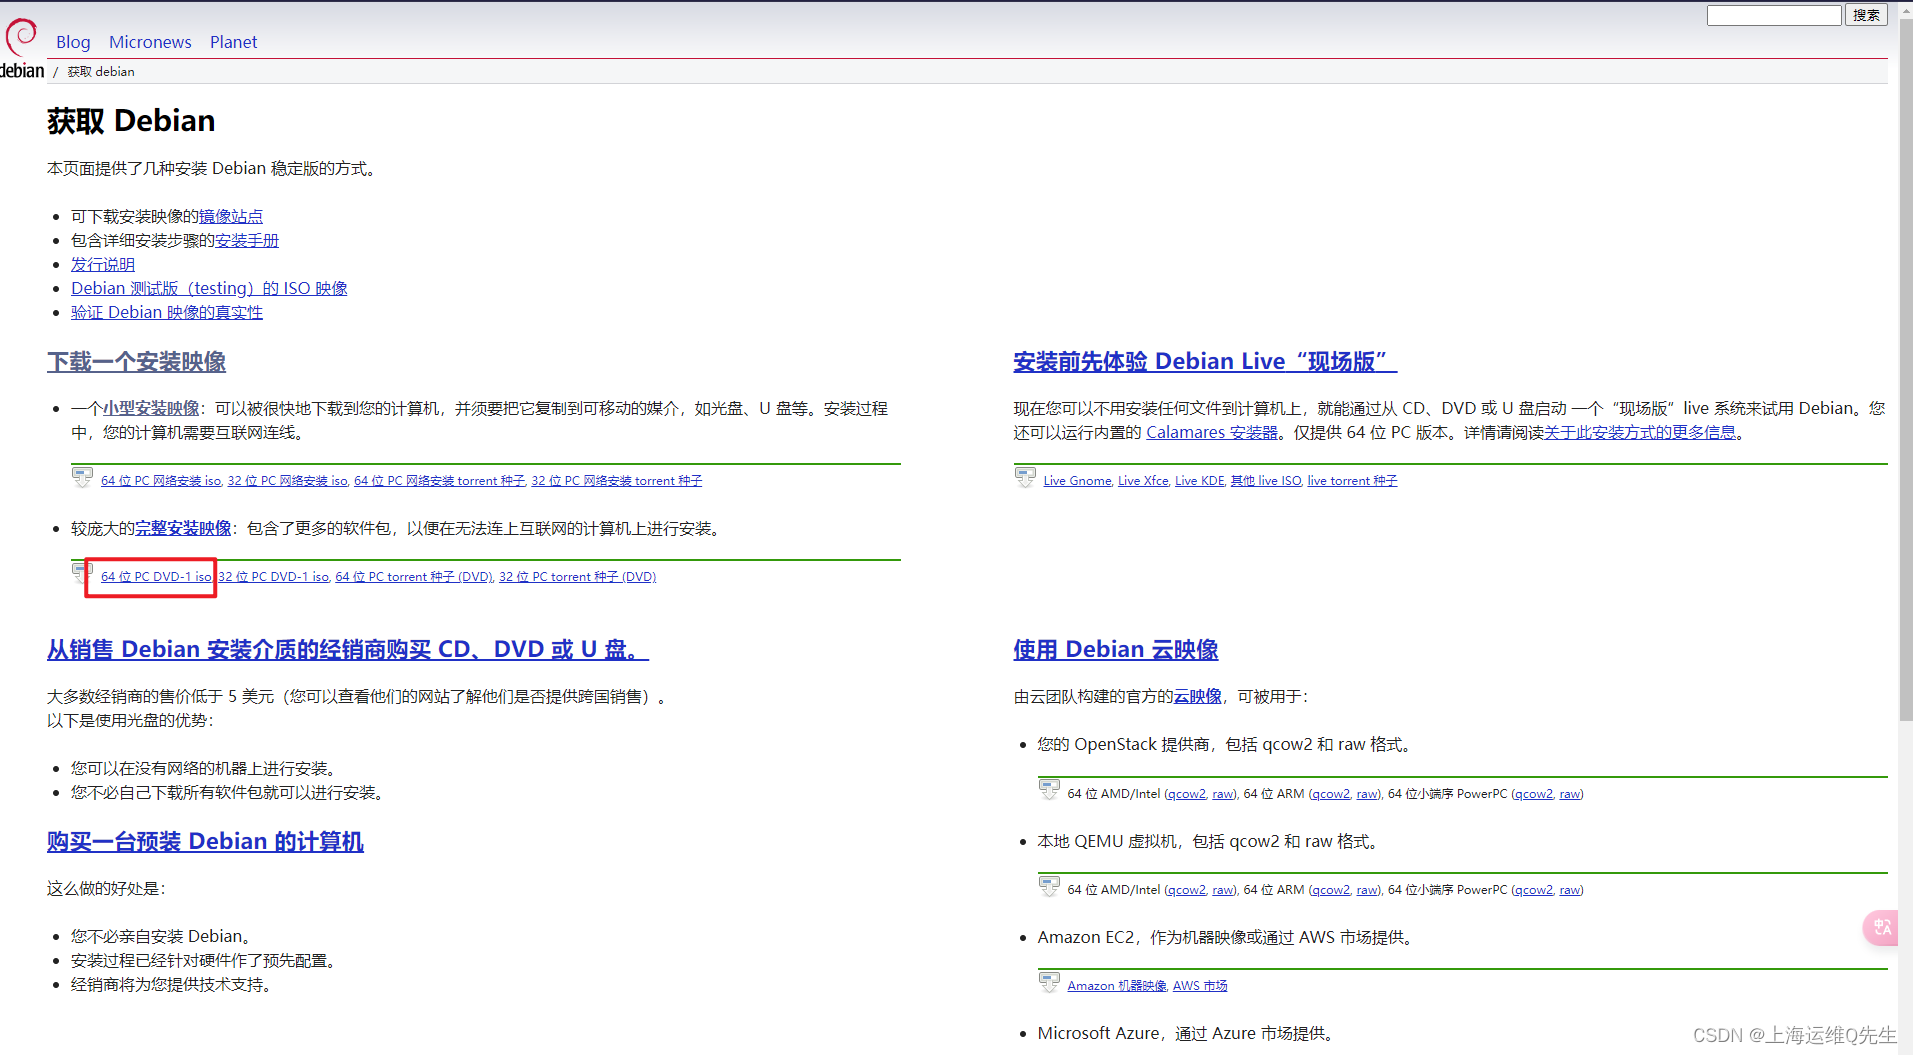Open the Planet menu link
1913x1055 pixels.
pos(233,42)
